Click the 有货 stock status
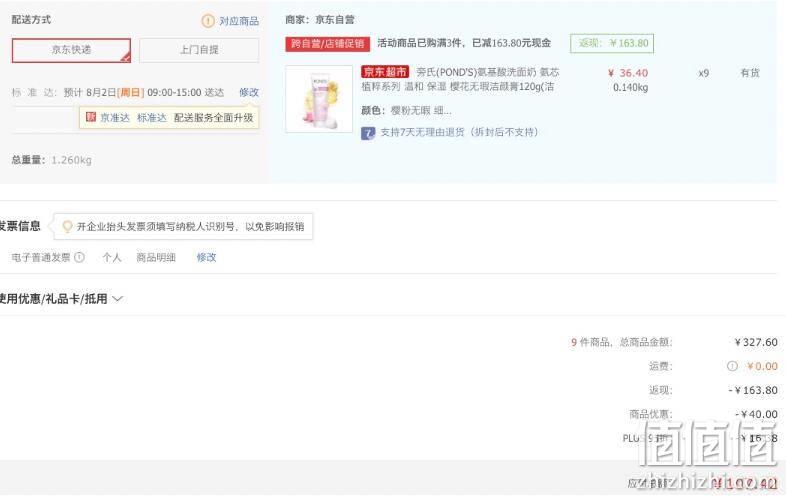Image resolution: width=786 pixels, height=499 pixels. [x=750, y=73]
